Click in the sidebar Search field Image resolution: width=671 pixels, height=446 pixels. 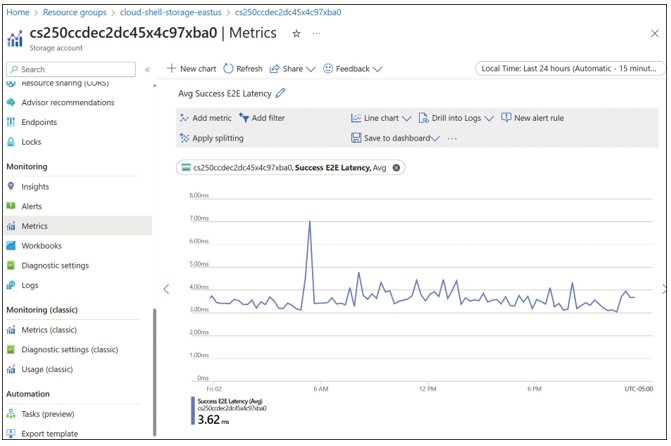pos(71,69)
